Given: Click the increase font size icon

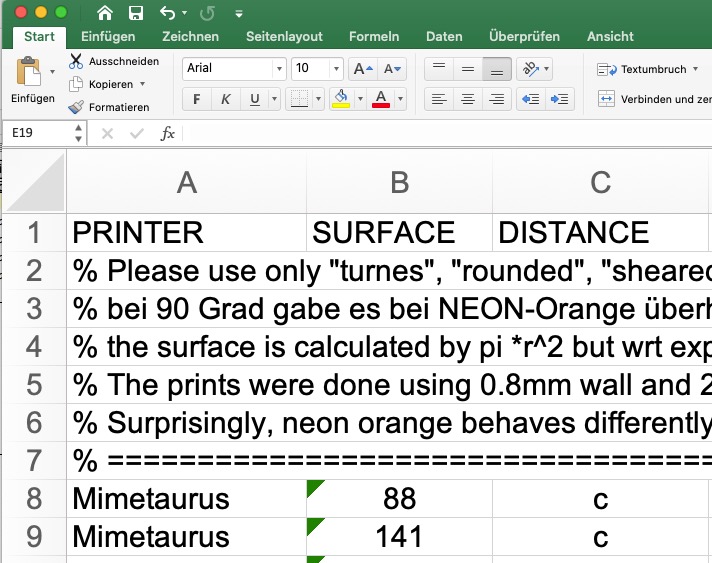Looking at the screenshot, I should [x=362, y=69].
